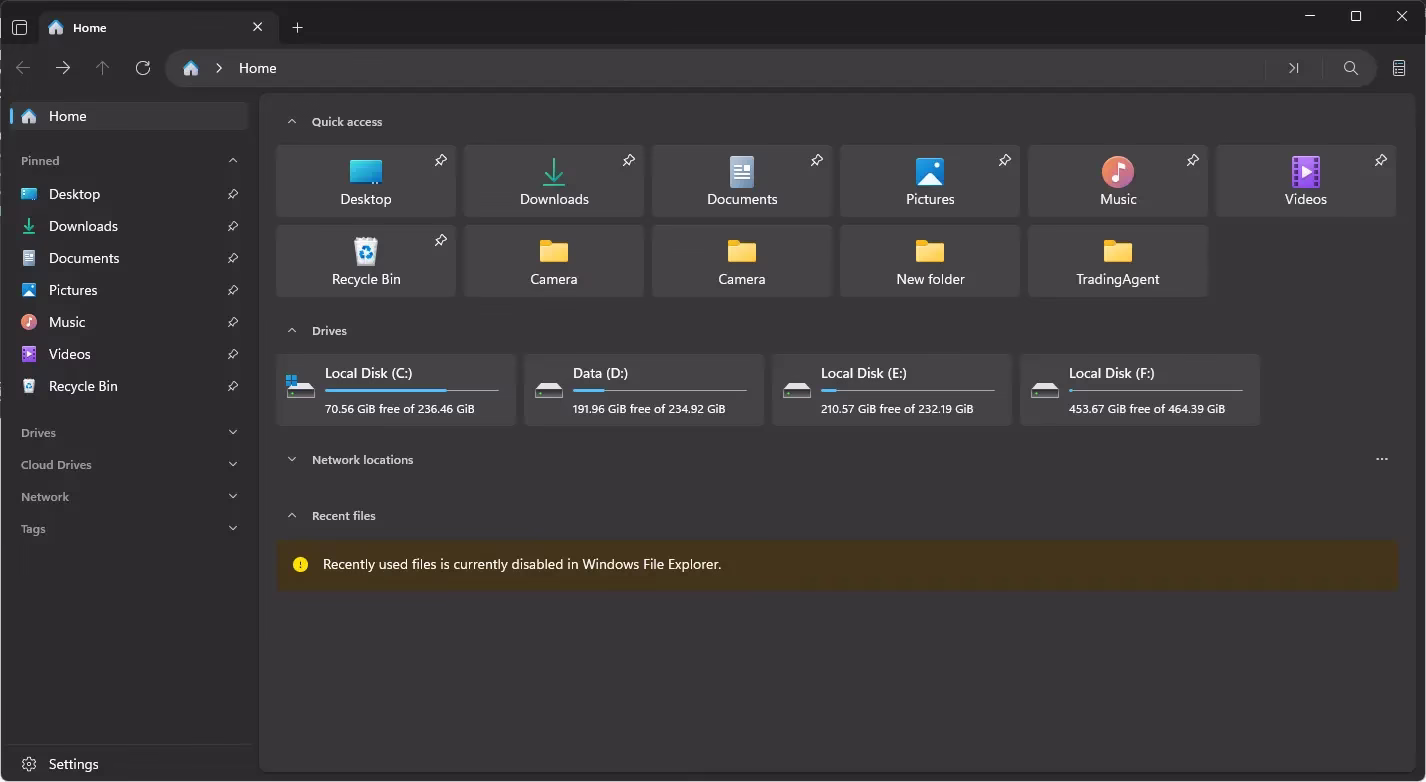Open the search magnifier icon
Image resolution: width=1426 pixels, height=782 pixels.
pyautogui.click(x=1350, y=68)
